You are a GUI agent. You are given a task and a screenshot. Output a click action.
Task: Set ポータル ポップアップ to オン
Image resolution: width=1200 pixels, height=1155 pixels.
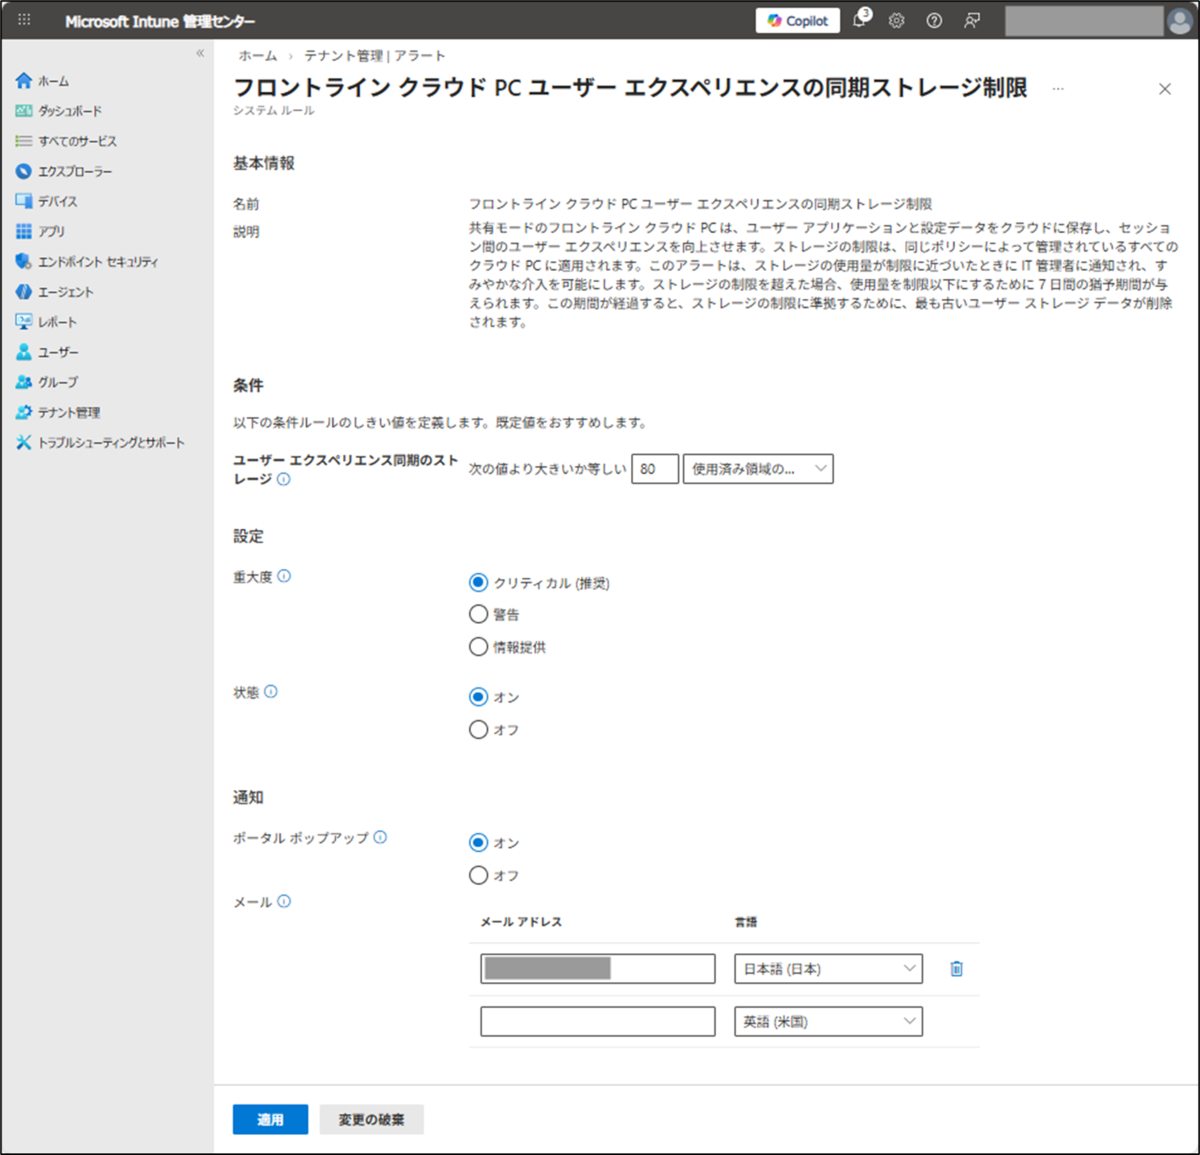479,843
